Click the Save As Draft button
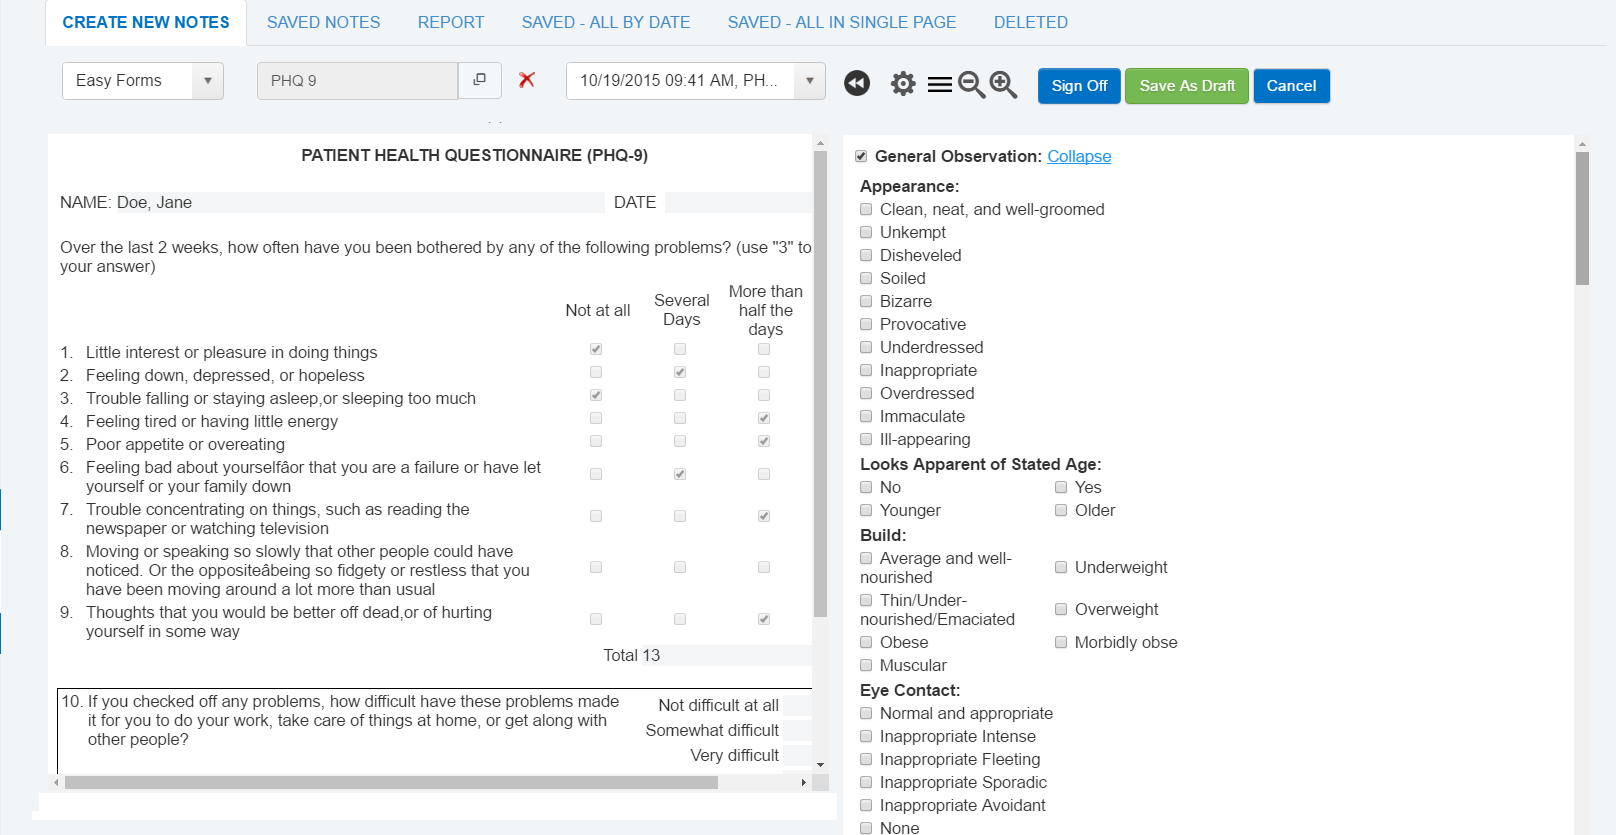Image resolution: width=1616 pixels, height=835 pixels. coord(1187,86)
